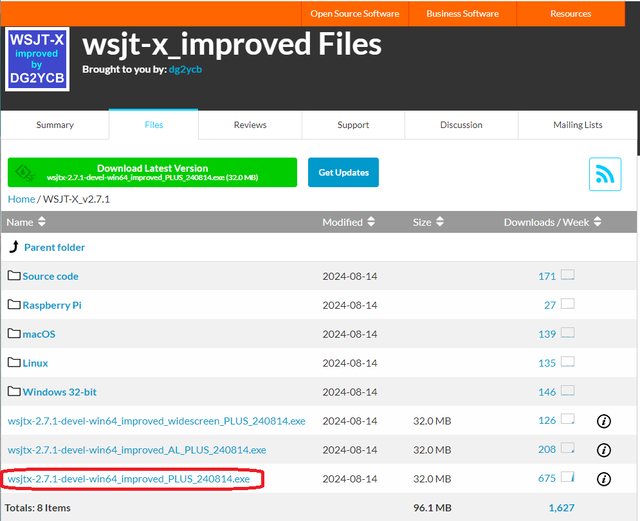Image resolution: width=640 pixels, height=521 pixels.
Task: Open the Windows 32-bit folder link
Action: click(x=60, y=392)
